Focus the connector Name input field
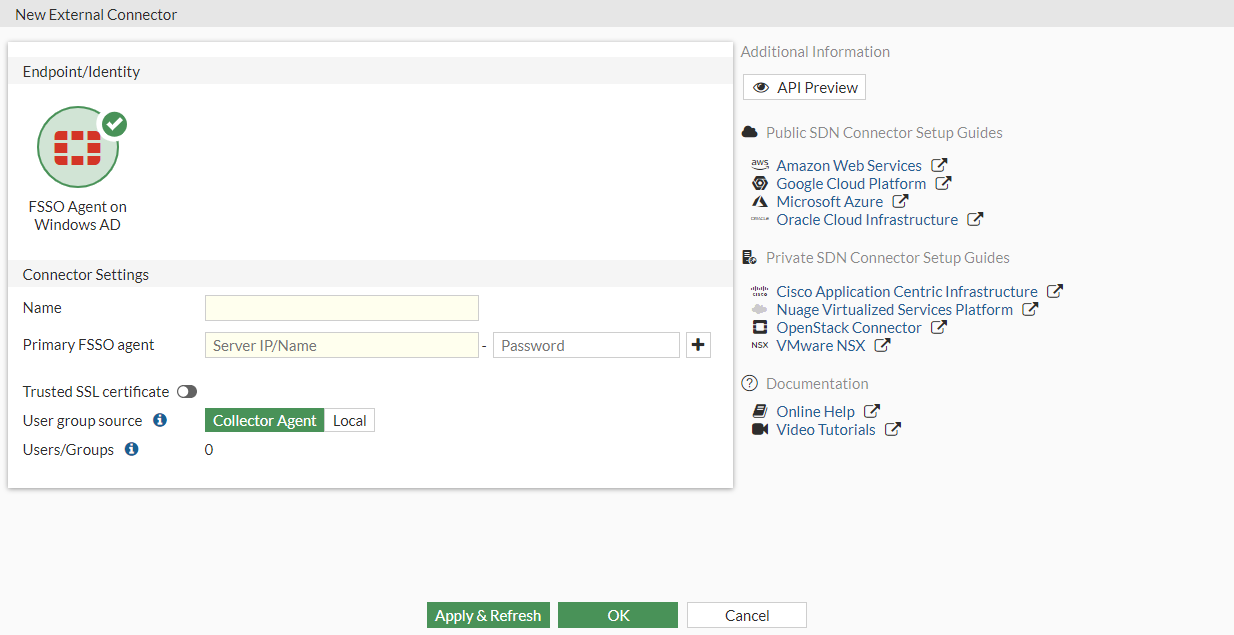This screenshot has width=1234, height=635. 342,308
